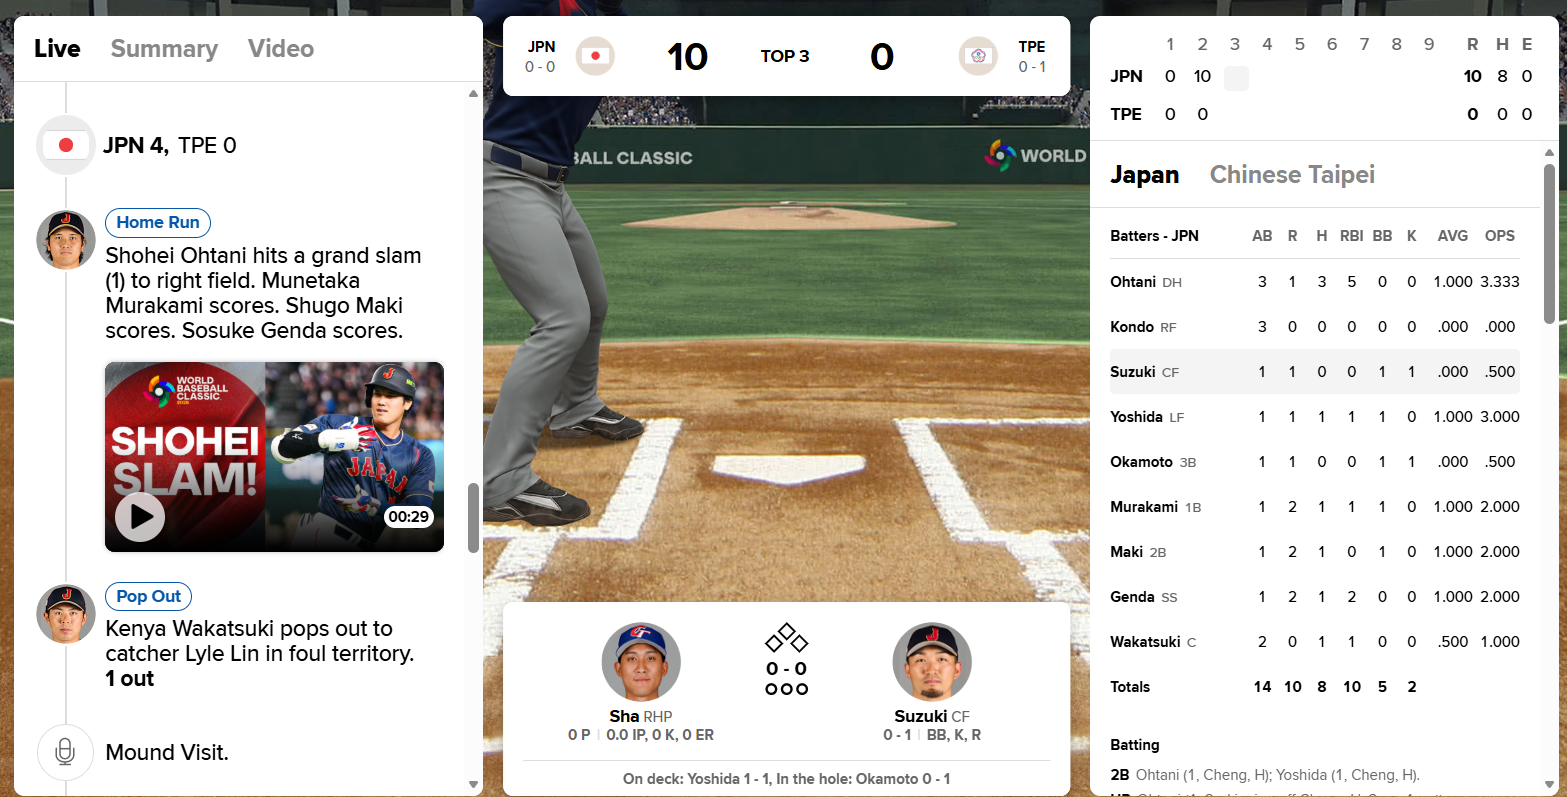This screenshot has height=797, width=1567.
Task: Click the JPN 4, TPE 0 score update
Action: pyautogui.click(x=170, y=146)
